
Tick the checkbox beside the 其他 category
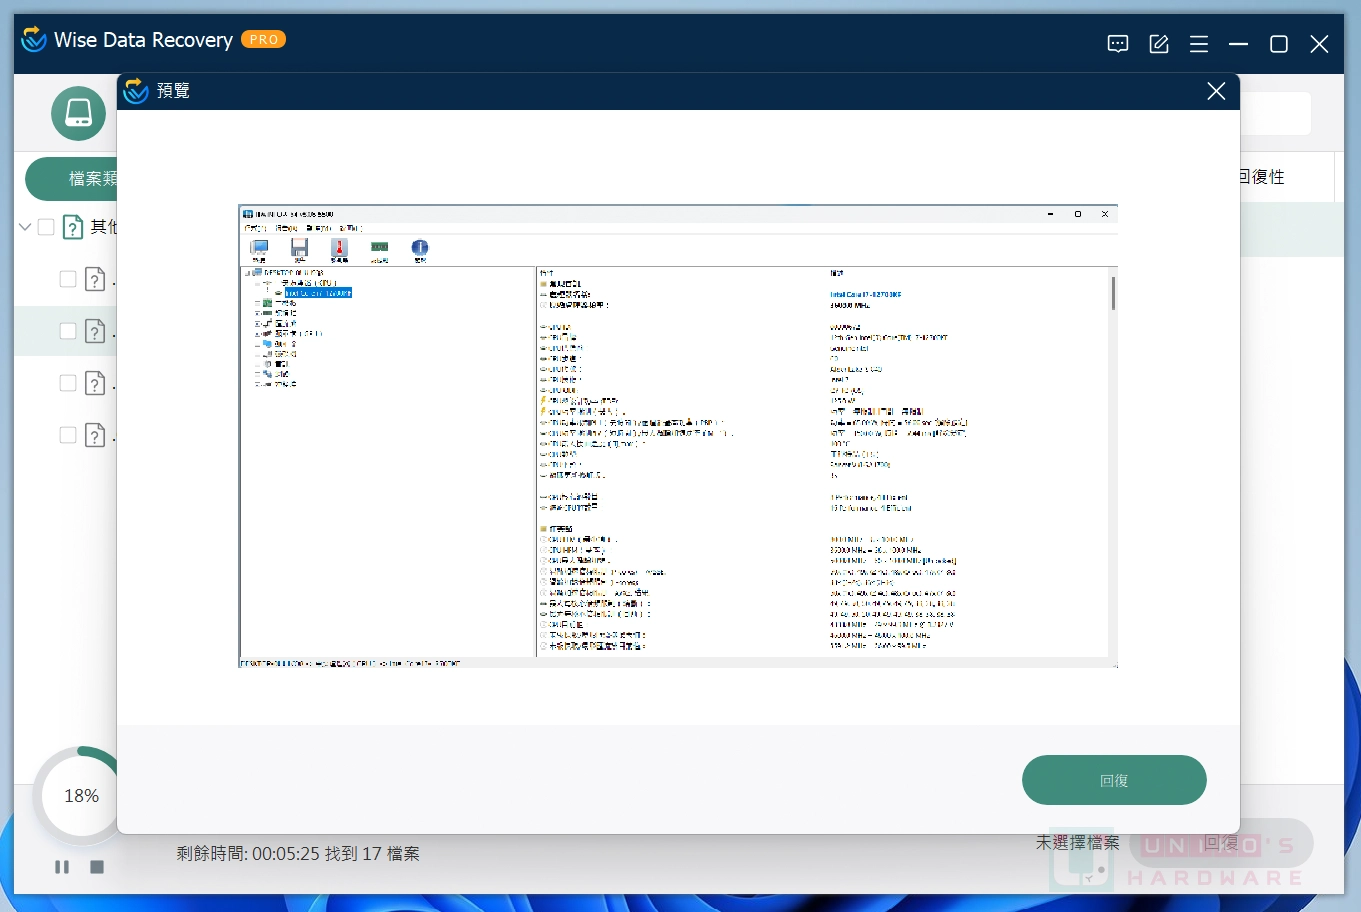(46, 227)
